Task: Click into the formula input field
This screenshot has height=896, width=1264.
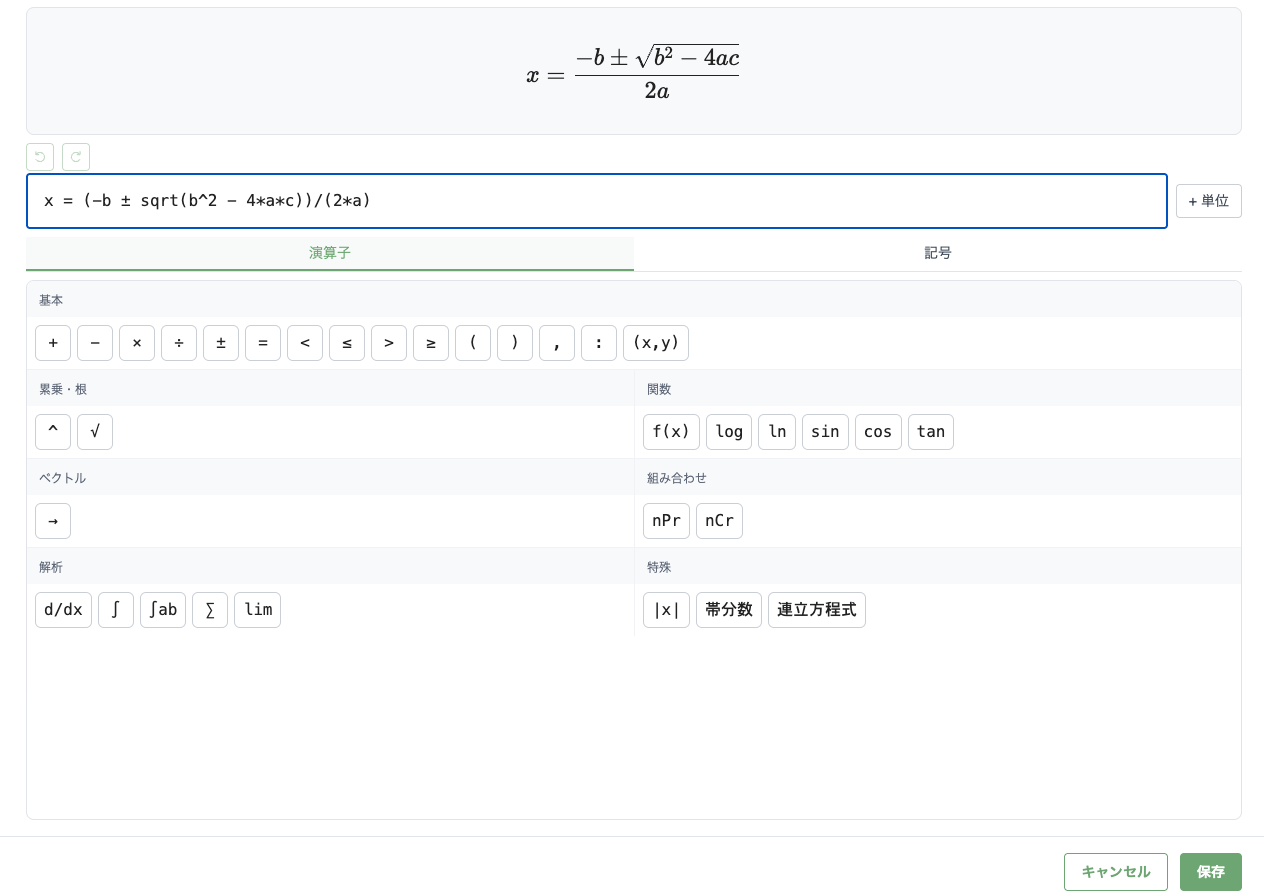Action: click(x=597, y=201)
